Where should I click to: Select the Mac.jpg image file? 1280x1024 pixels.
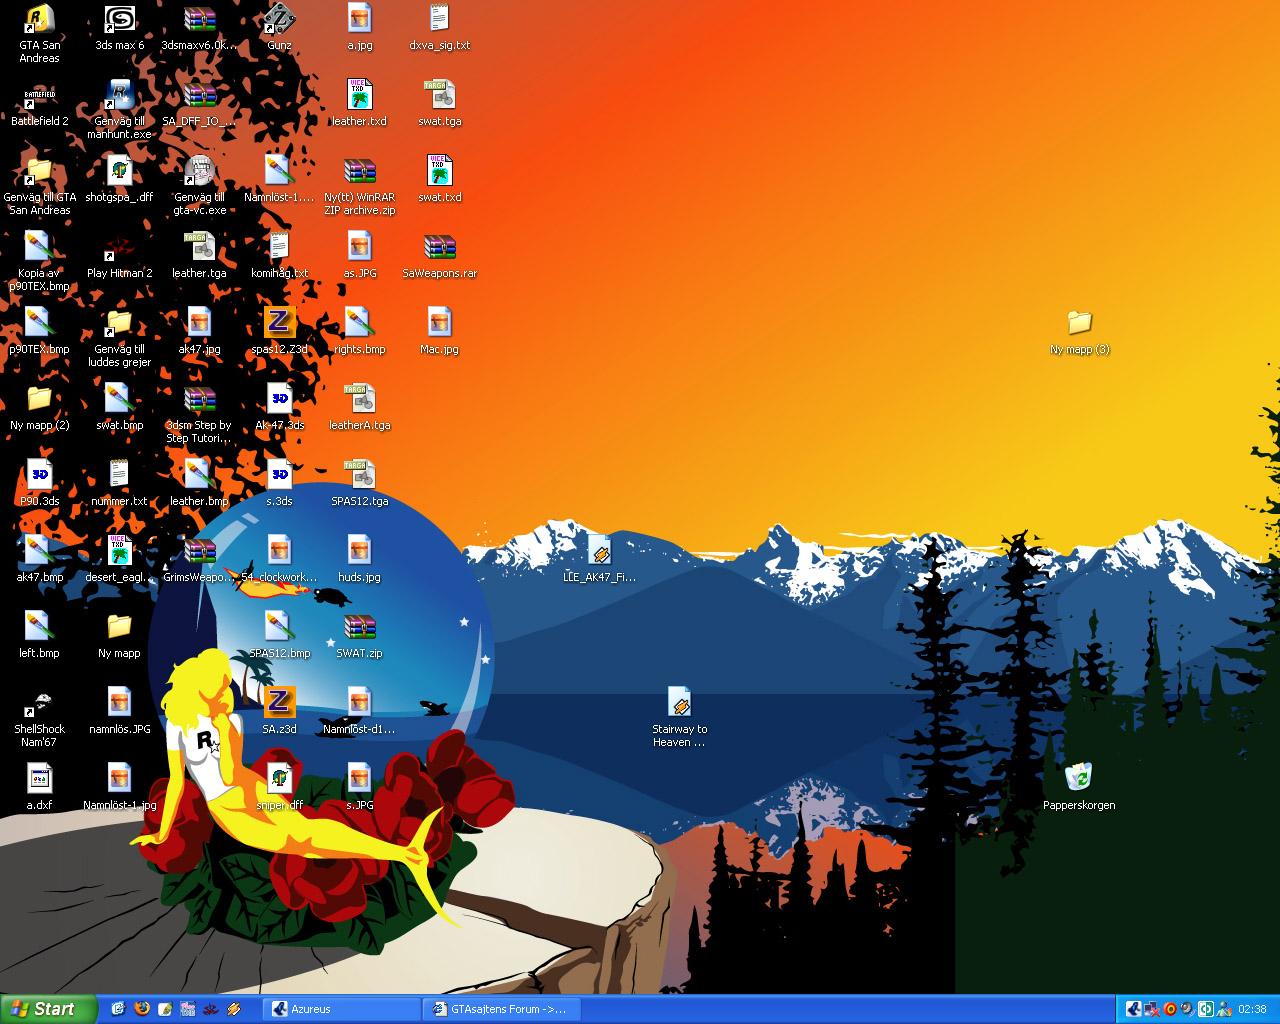(x=439, y=332)
